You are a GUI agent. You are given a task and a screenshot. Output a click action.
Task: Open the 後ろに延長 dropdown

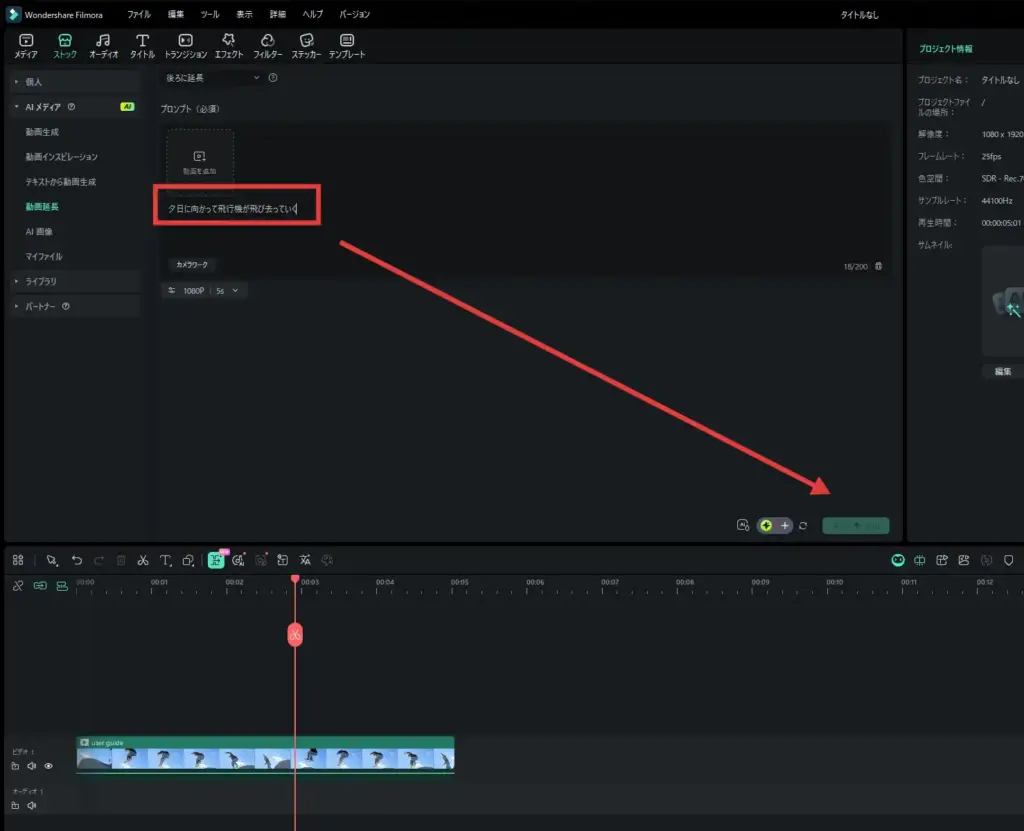pos(212,78)
